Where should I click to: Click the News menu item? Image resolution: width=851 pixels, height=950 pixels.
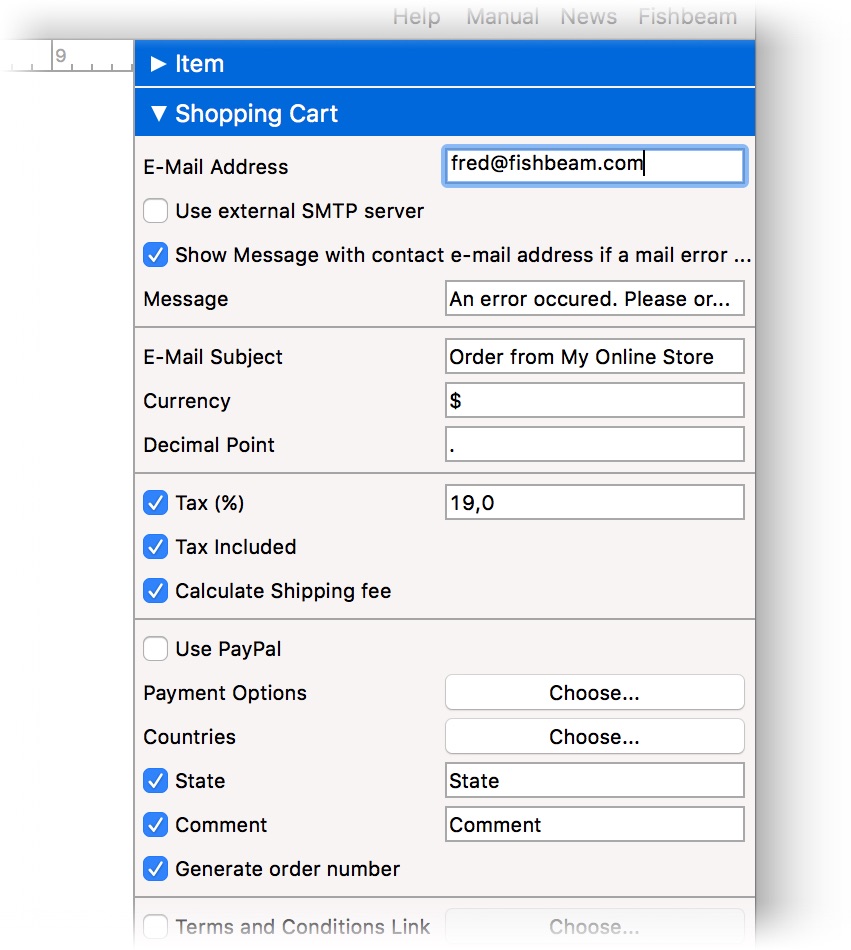pos(588,17)
